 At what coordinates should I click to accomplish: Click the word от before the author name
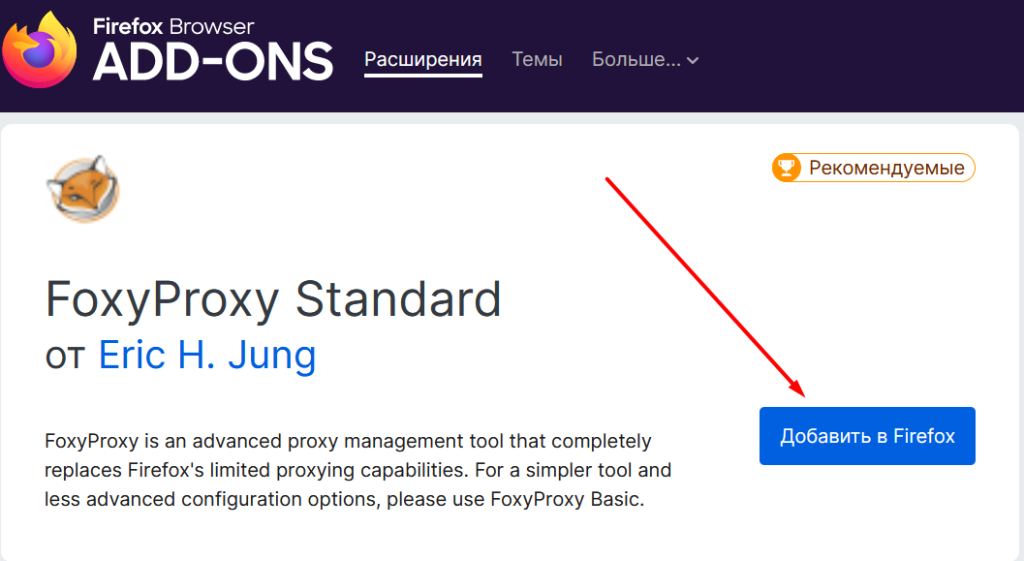click(x=65, y=357)
